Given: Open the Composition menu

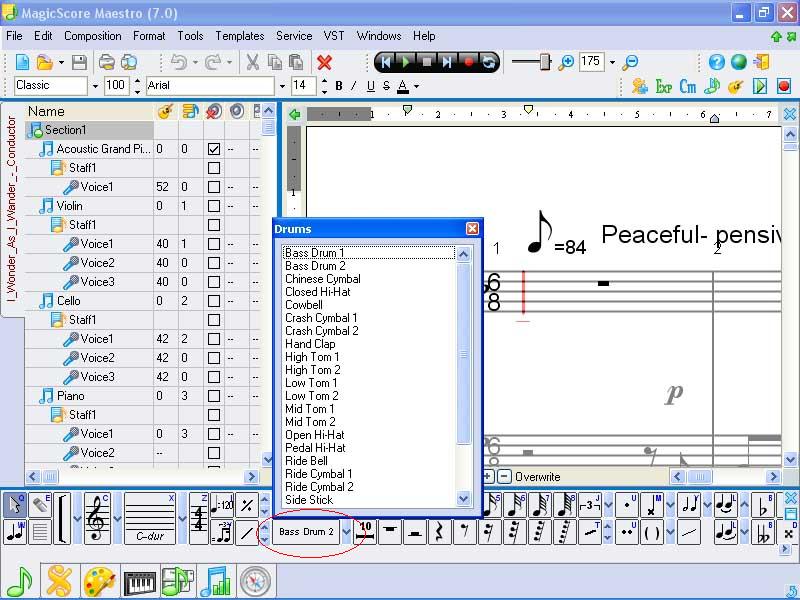Looking at the screenshot, I should pyautogui.click(x=93, y=36).
